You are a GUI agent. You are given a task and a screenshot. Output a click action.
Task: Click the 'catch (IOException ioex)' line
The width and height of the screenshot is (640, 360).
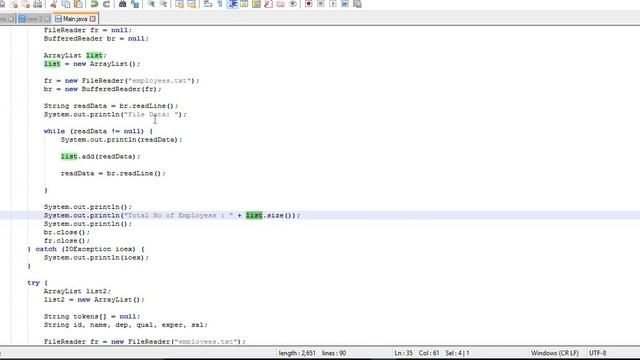pyautogui.click(x=86, y=249)
